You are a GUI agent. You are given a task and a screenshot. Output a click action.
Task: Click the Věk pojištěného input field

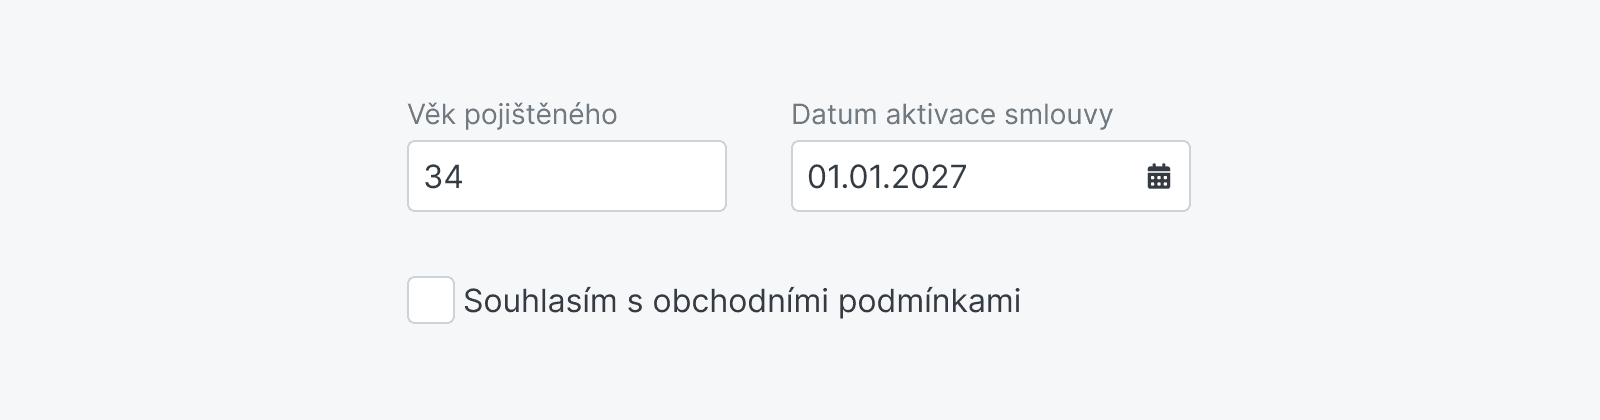[566, 176]
